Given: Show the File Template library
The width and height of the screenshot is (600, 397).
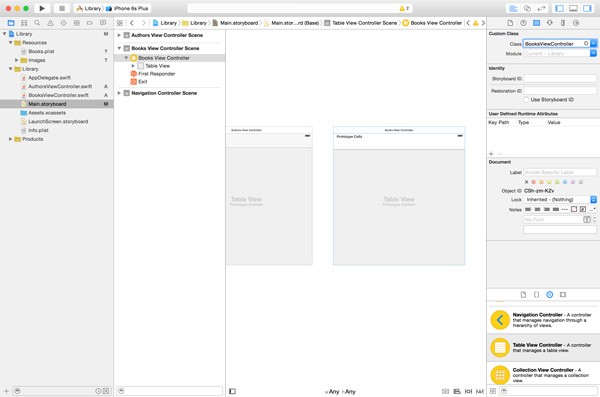Looking at the screenshot, I should click(523, 294).
